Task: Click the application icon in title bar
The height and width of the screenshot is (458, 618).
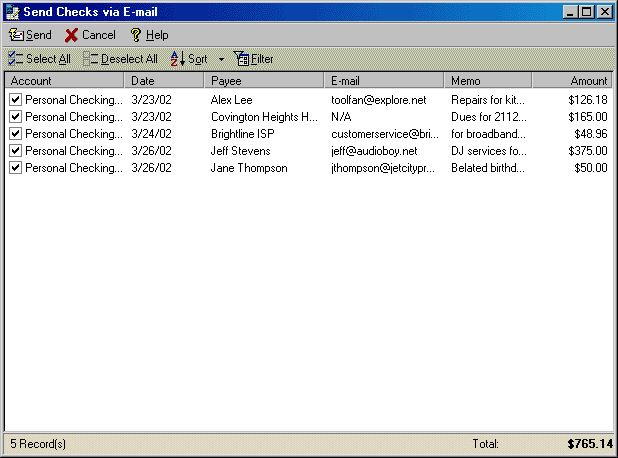Action: (13, 12)
